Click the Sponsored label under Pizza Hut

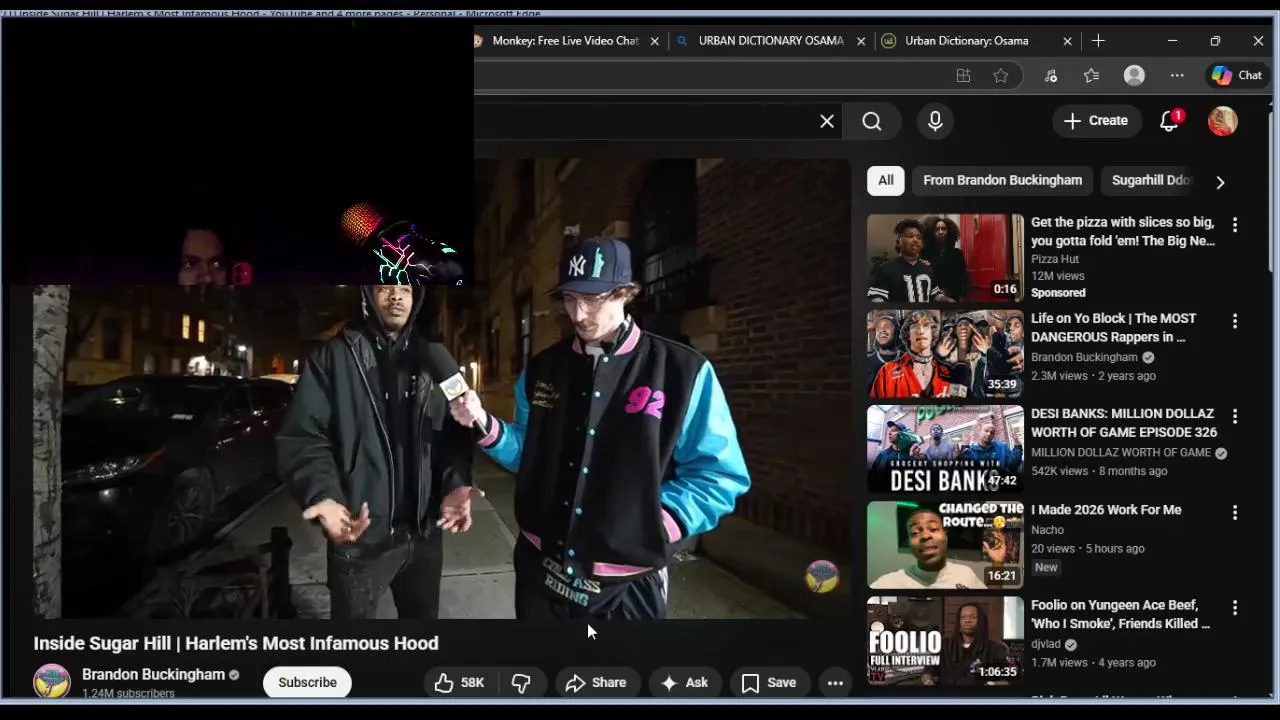[x=1058, y=293]
